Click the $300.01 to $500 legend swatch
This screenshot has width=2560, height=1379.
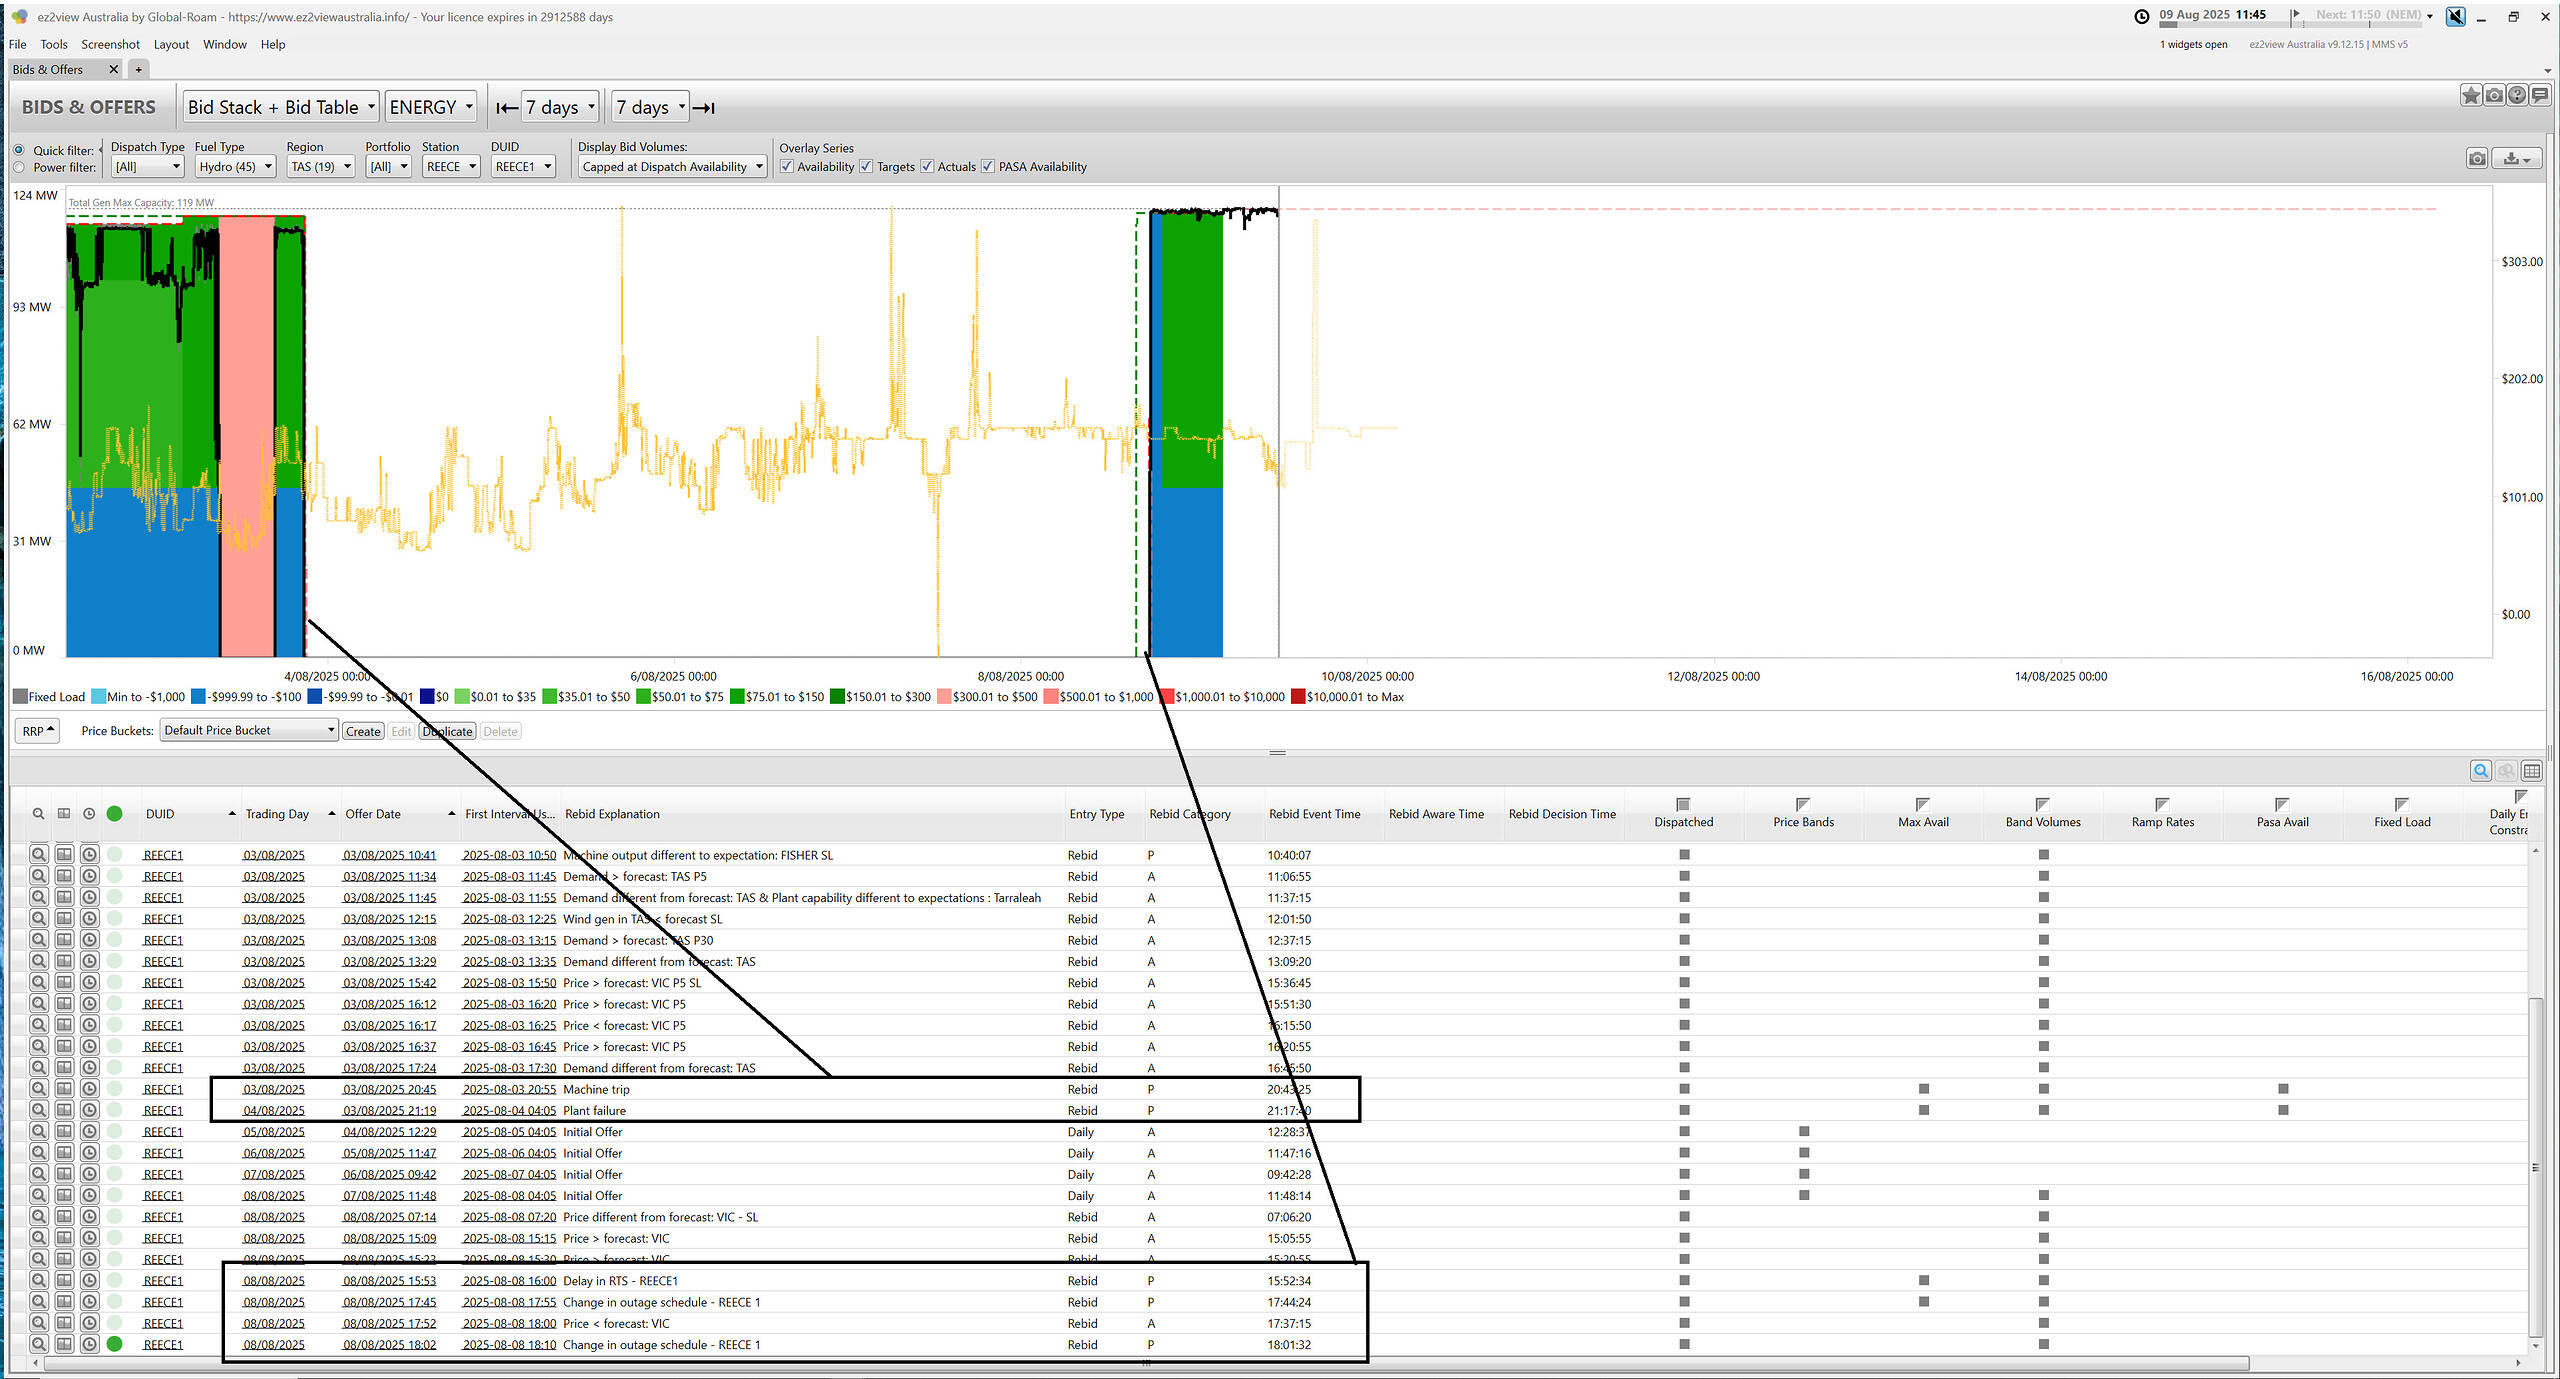pos(944,697)
